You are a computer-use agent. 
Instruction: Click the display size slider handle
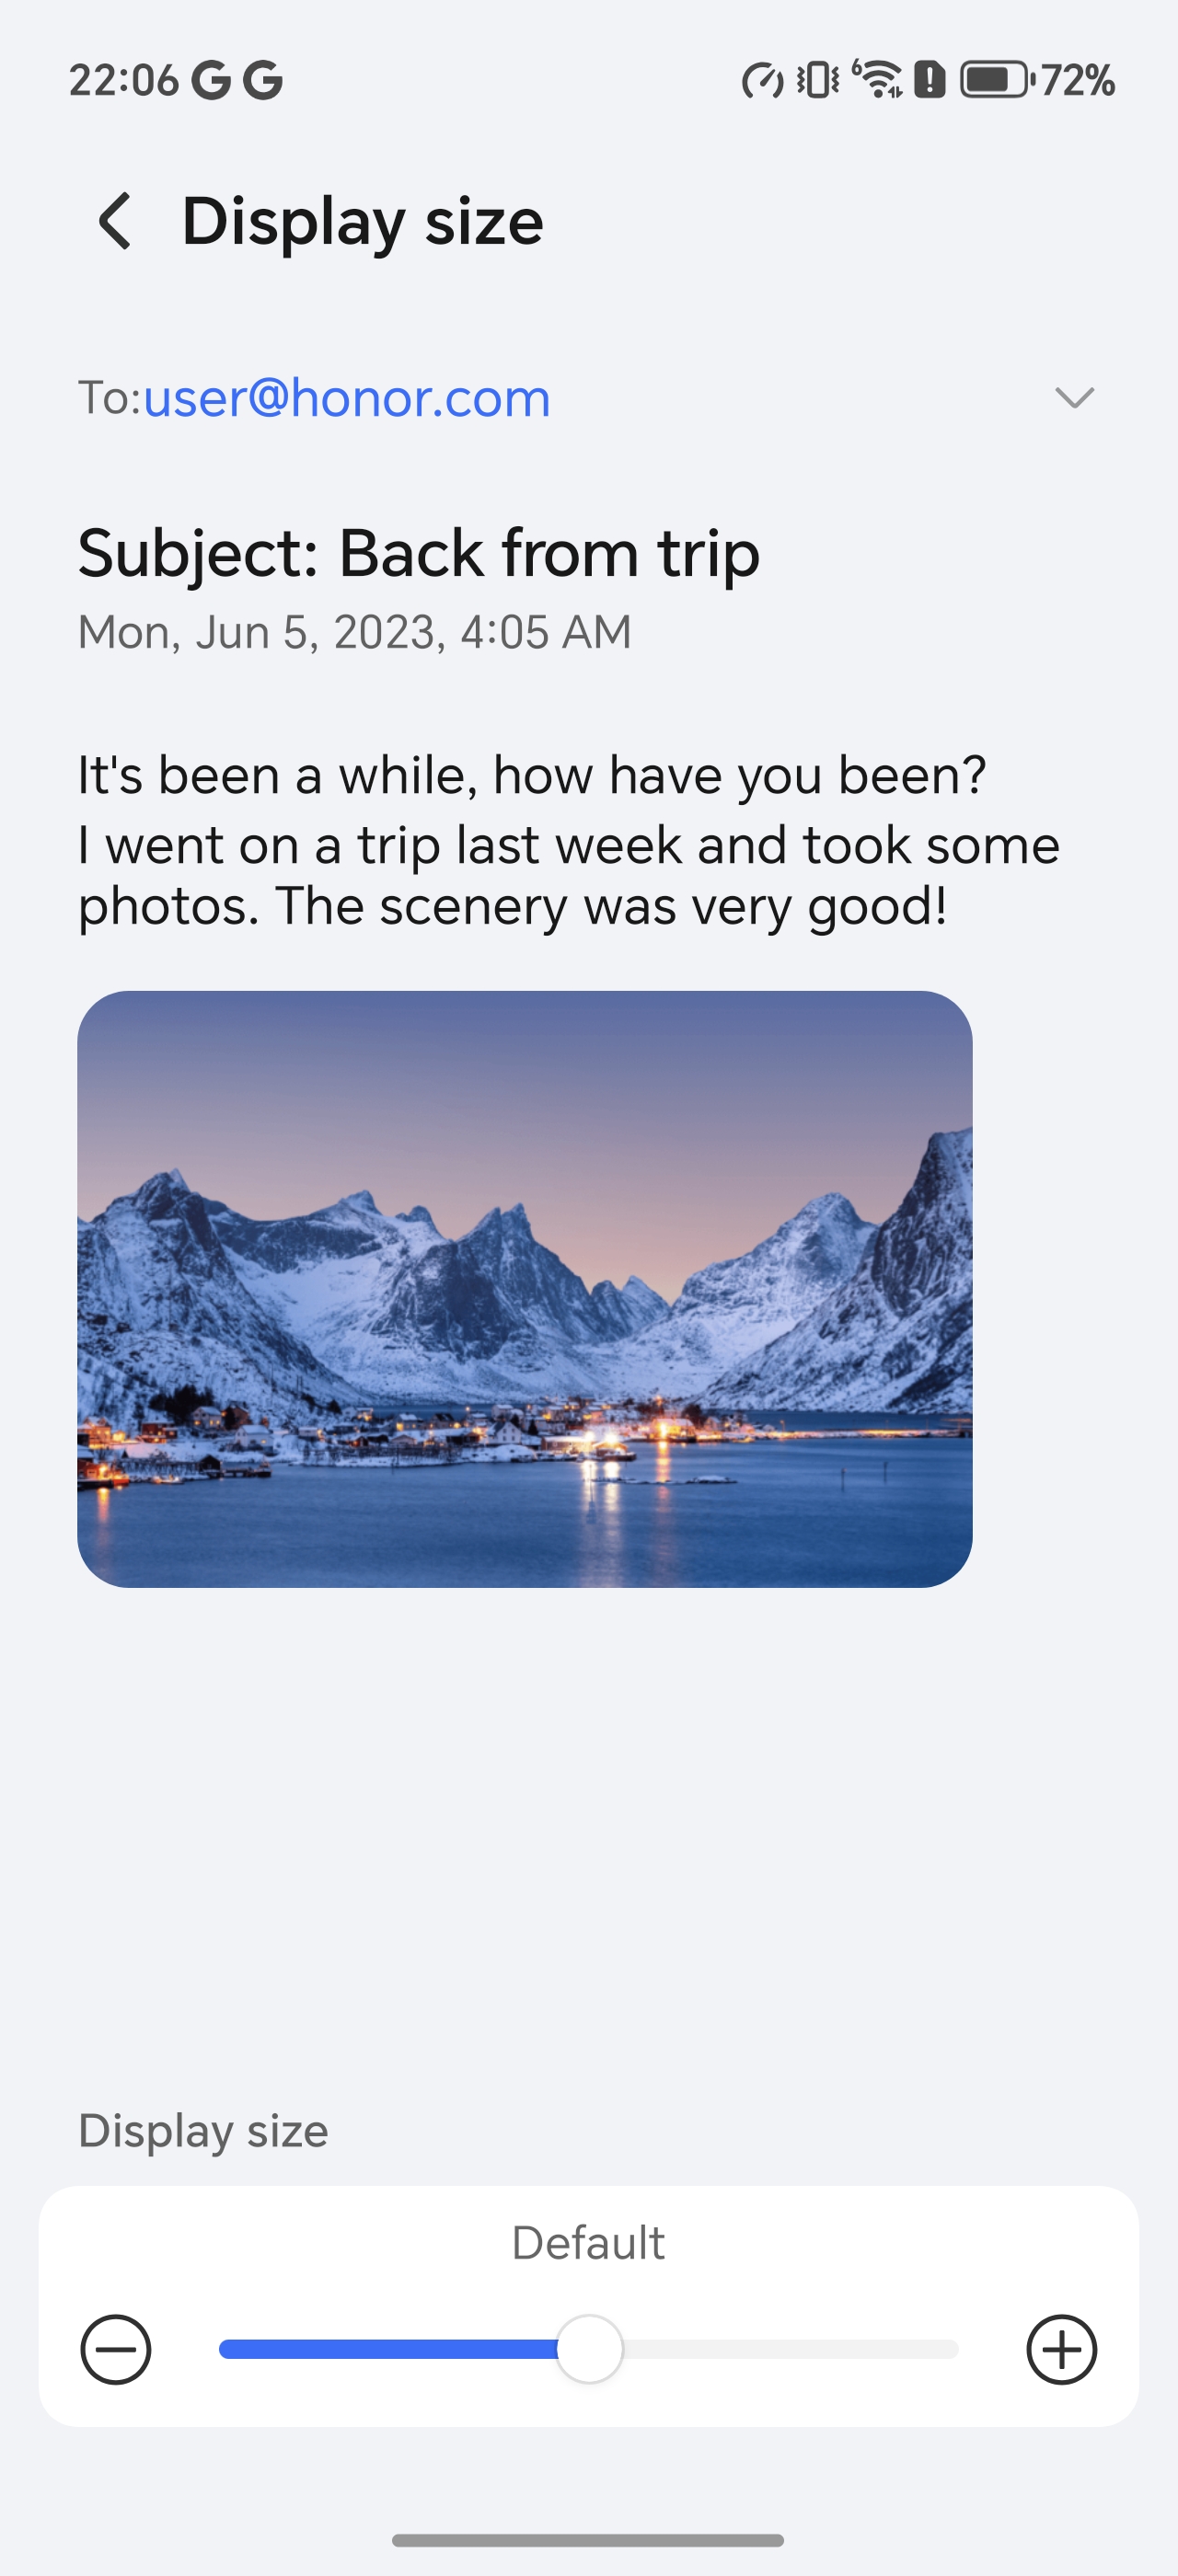pos(589,2350)
